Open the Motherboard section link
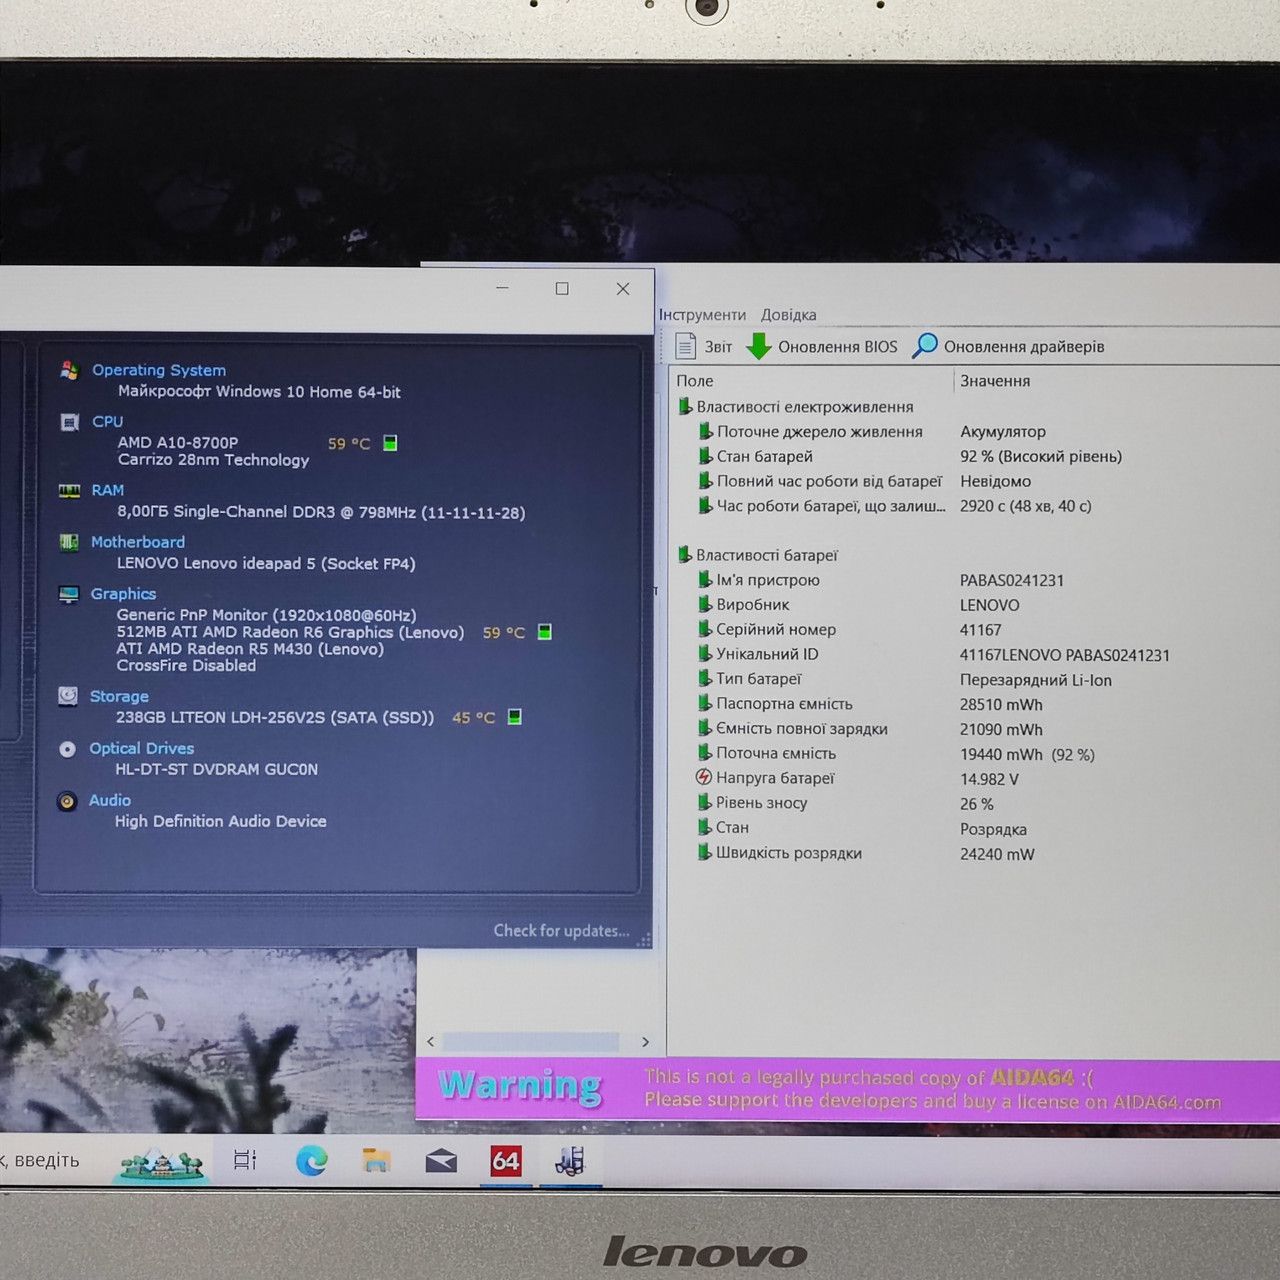The image size is (1280, 1280). (x=138, y=542)
